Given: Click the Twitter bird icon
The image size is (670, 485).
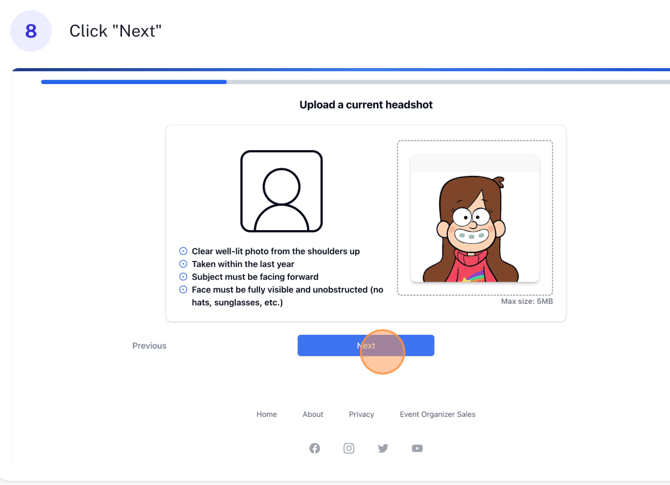Looking at the screenshot, I should tap(383, 448).
